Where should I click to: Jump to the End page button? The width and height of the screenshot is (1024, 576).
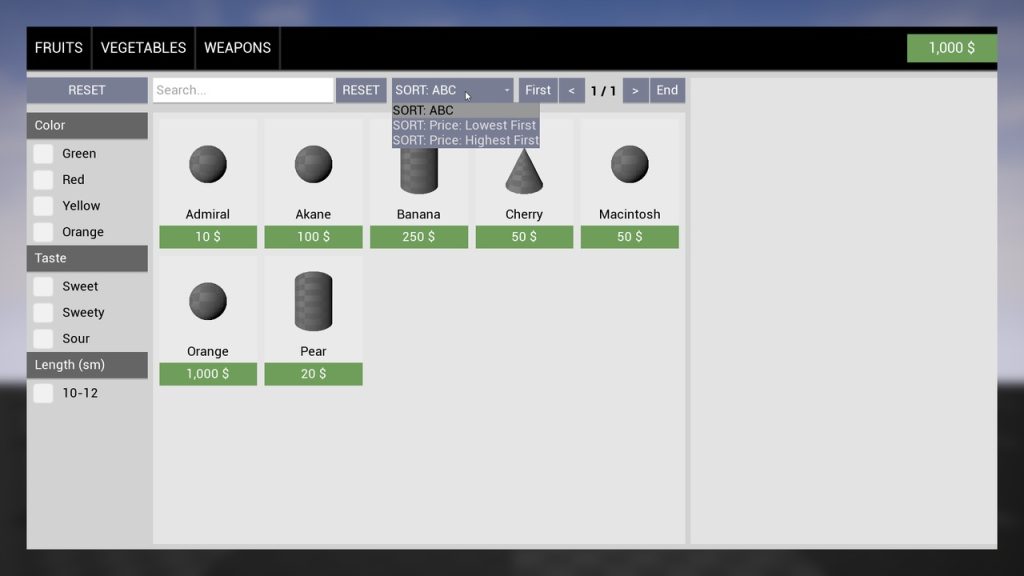pos(667,90)
